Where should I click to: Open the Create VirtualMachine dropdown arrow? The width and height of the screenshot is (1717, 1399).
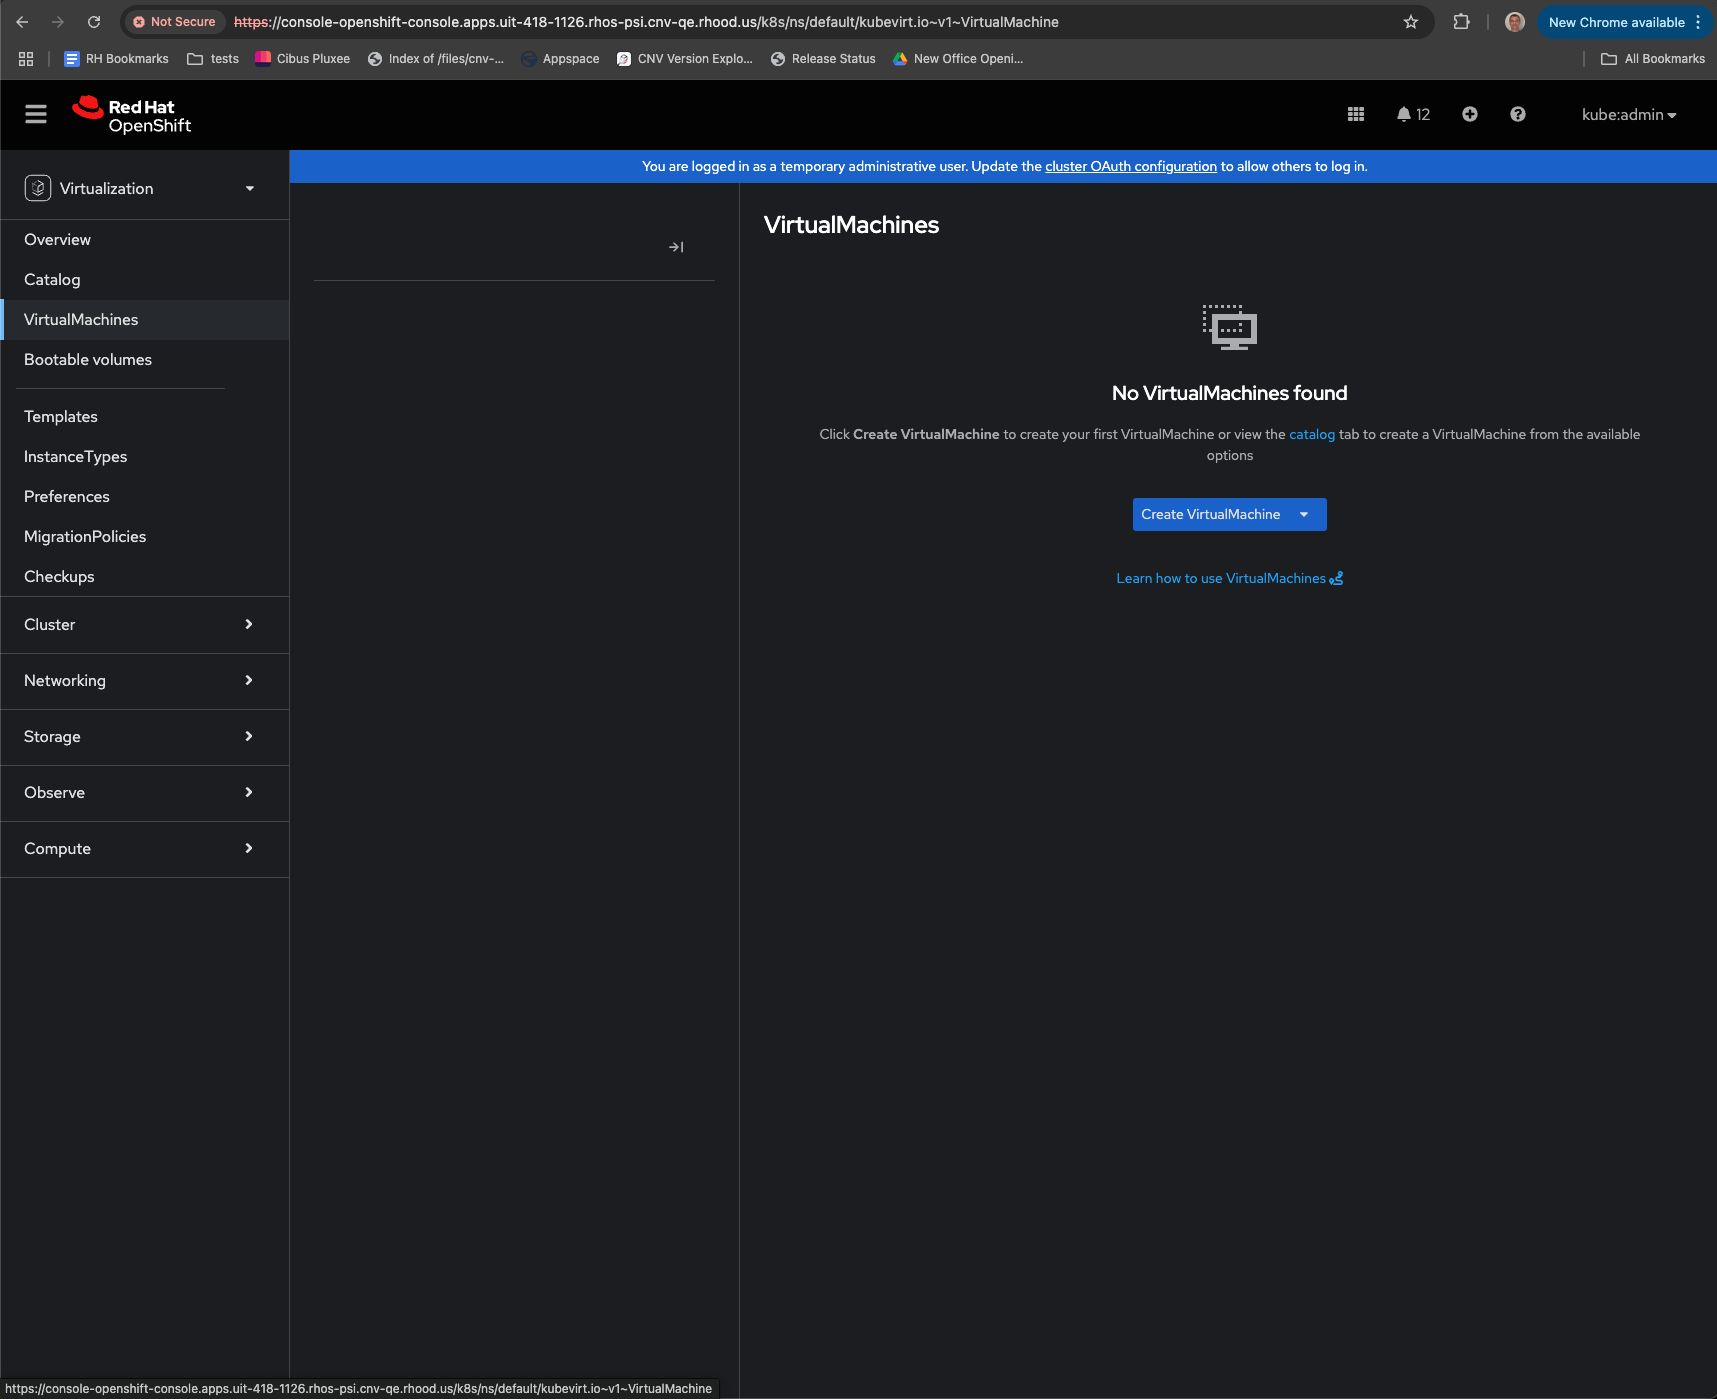(x=1304, y=515)
